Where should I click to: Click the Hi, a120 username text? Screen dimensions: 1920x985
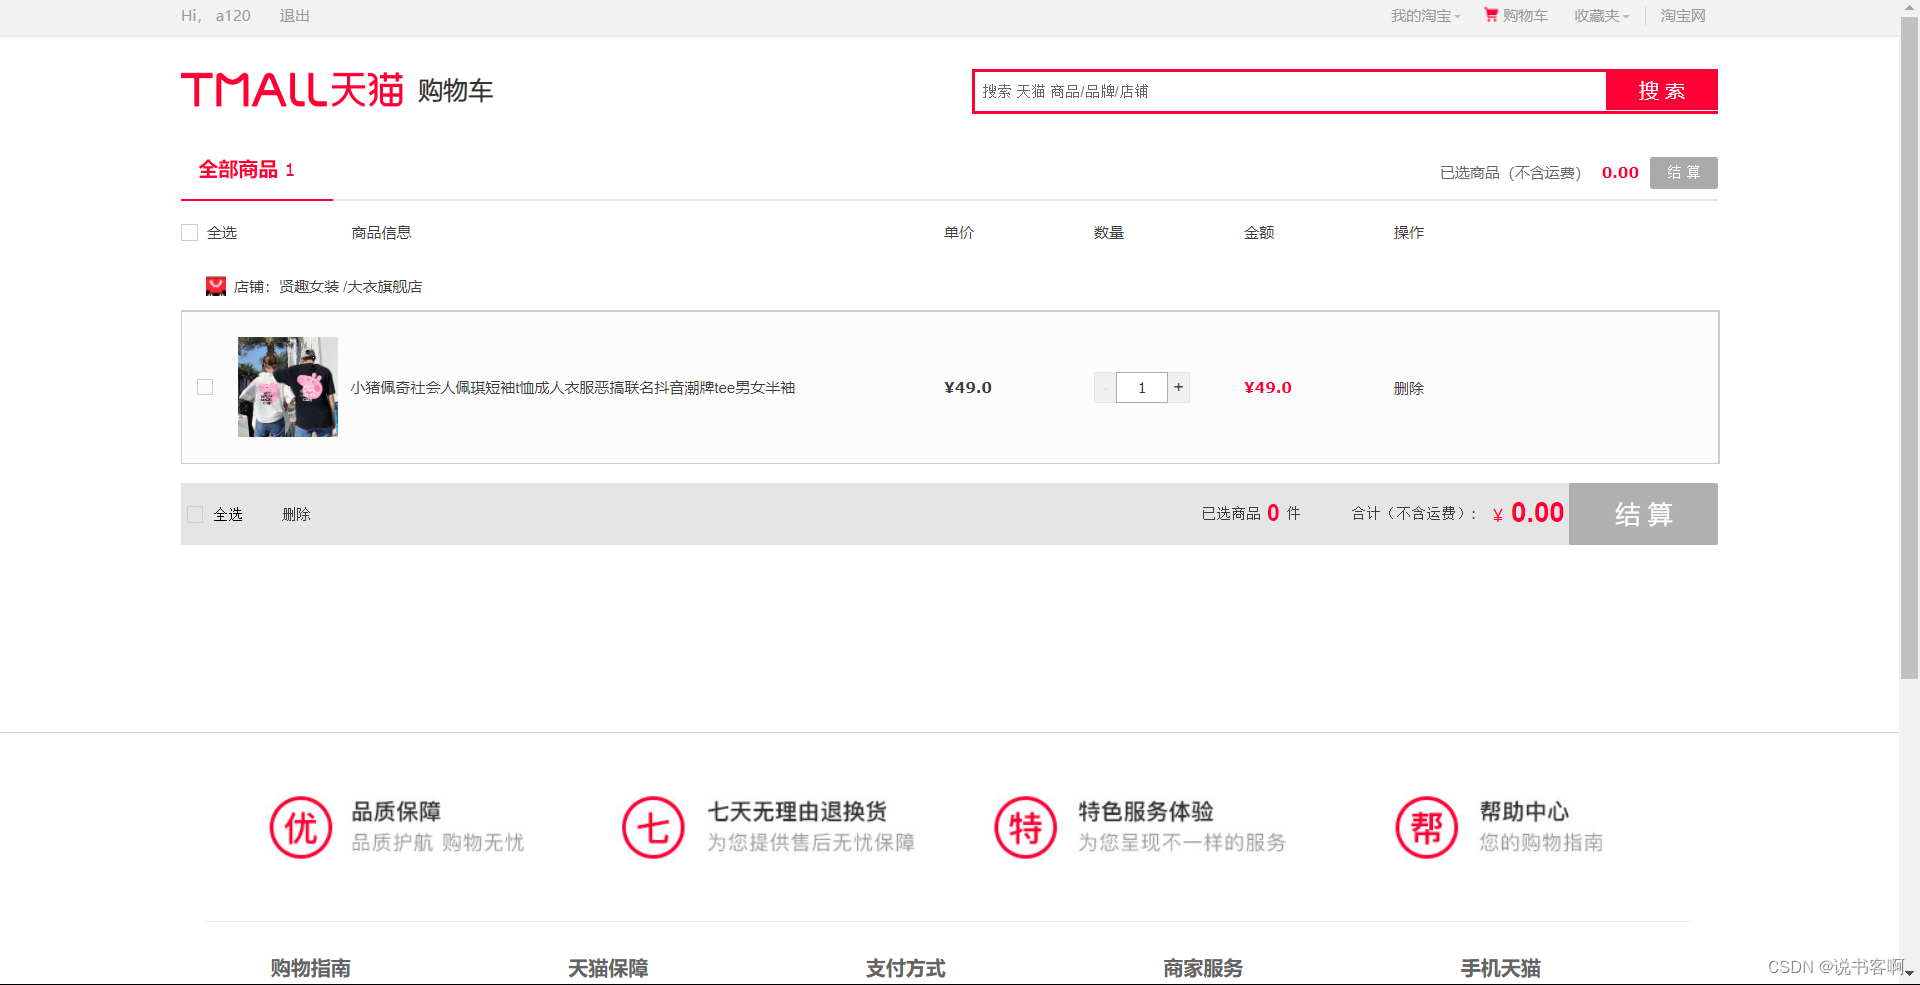click(216, 16)
